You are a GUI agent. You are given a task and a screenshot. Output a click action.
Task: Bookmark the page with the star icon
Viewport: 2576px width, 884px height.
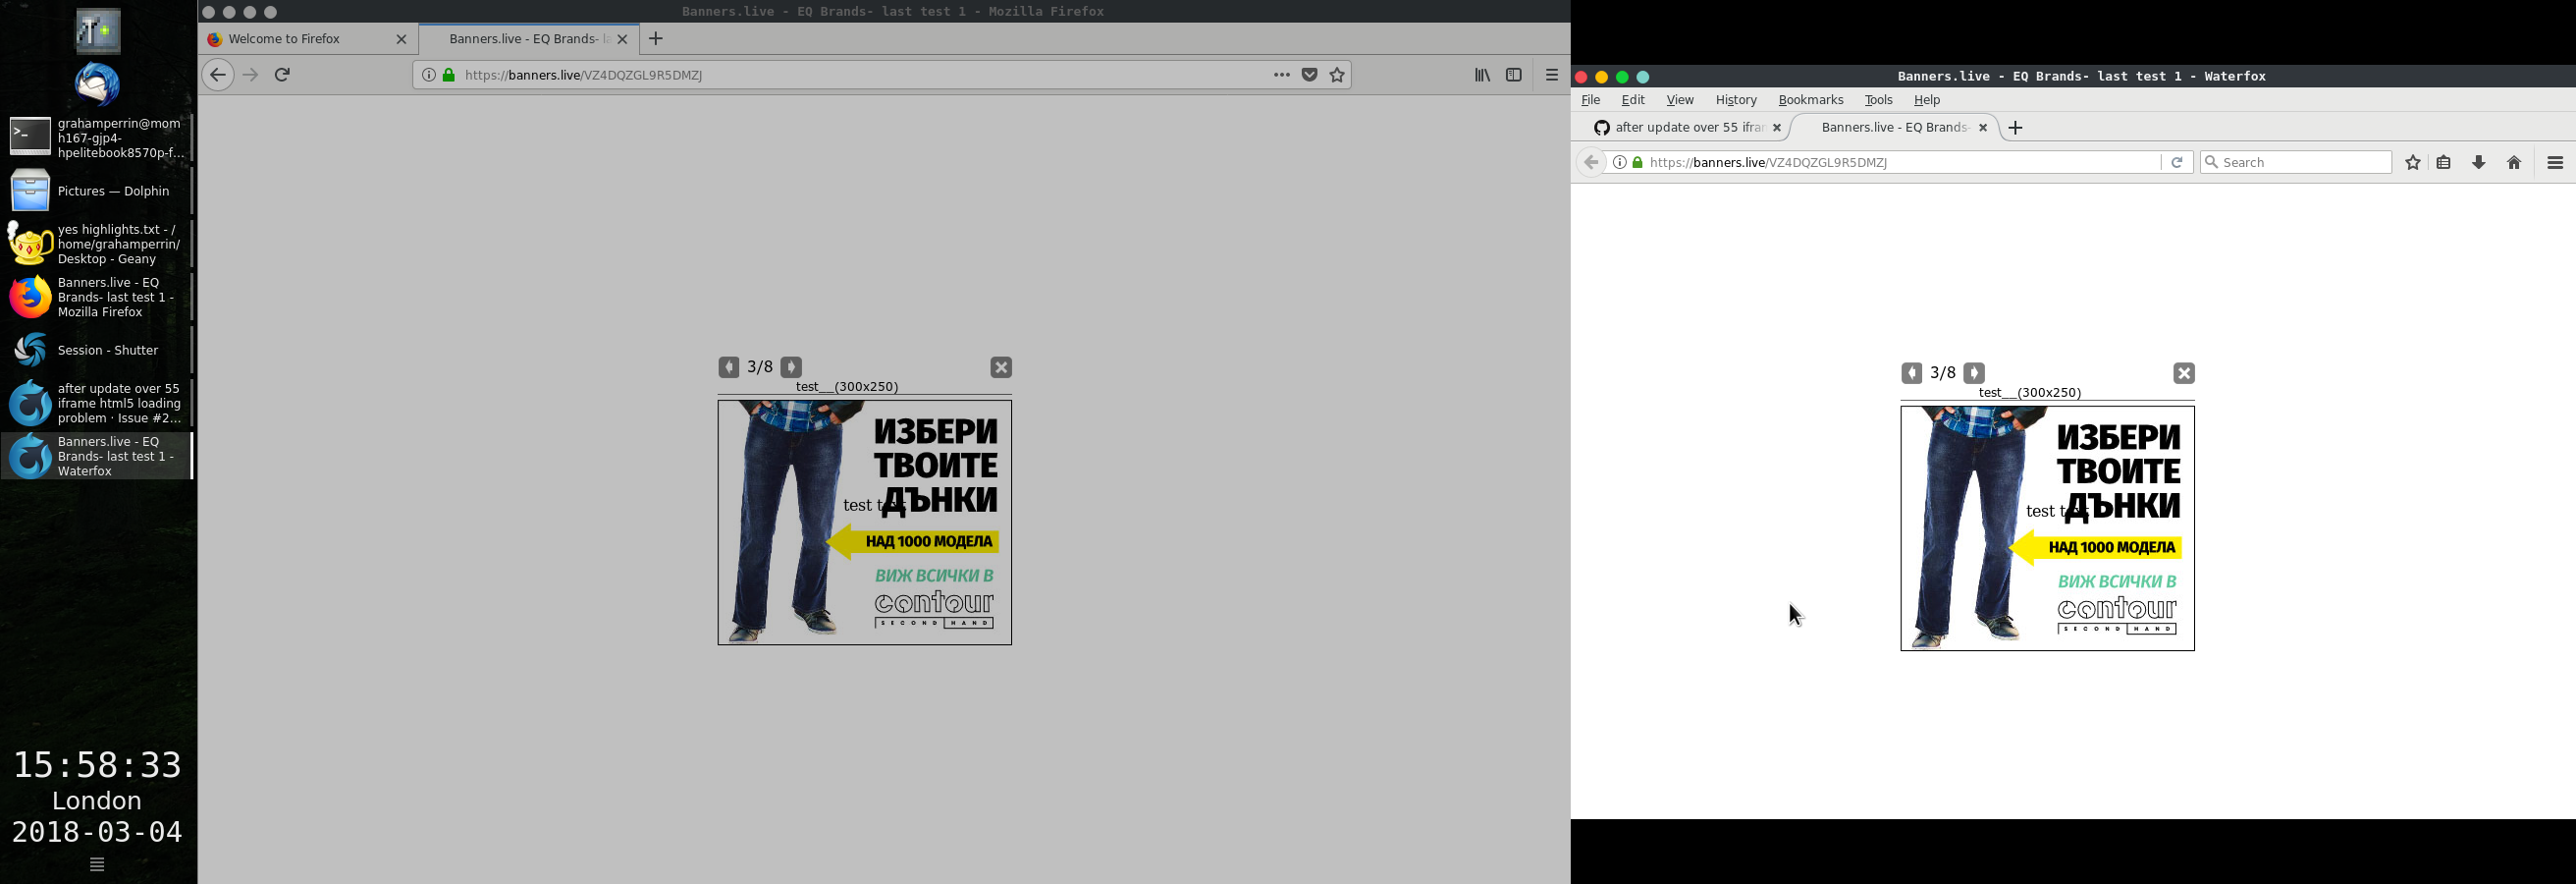1338,74
